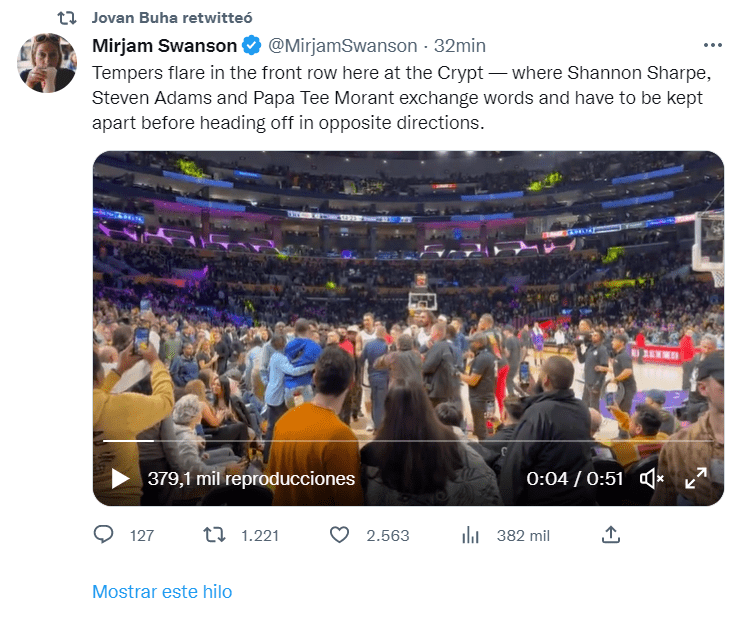Open Mirjam Swanson's profile name
This screenshot has width=743, height=620.
[165, 46]
